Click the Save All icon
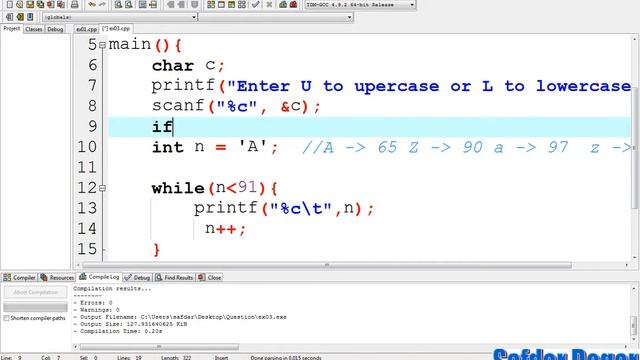Viewport: 640px width, 360px height. (40, 5)
